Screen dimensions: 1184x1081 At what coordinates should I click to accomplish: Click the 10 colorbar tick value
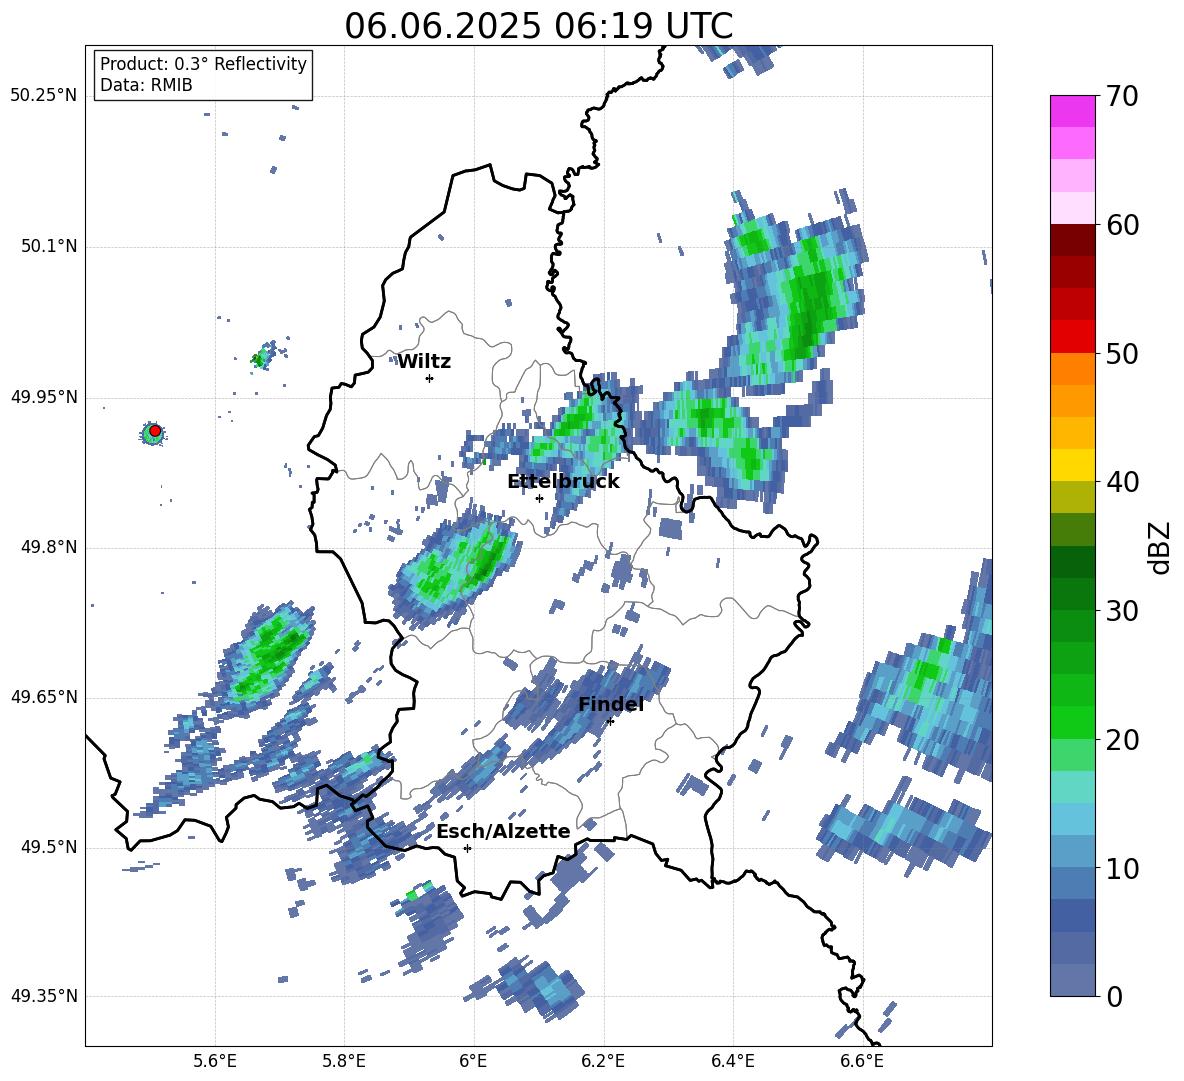tap(1122, 868)
